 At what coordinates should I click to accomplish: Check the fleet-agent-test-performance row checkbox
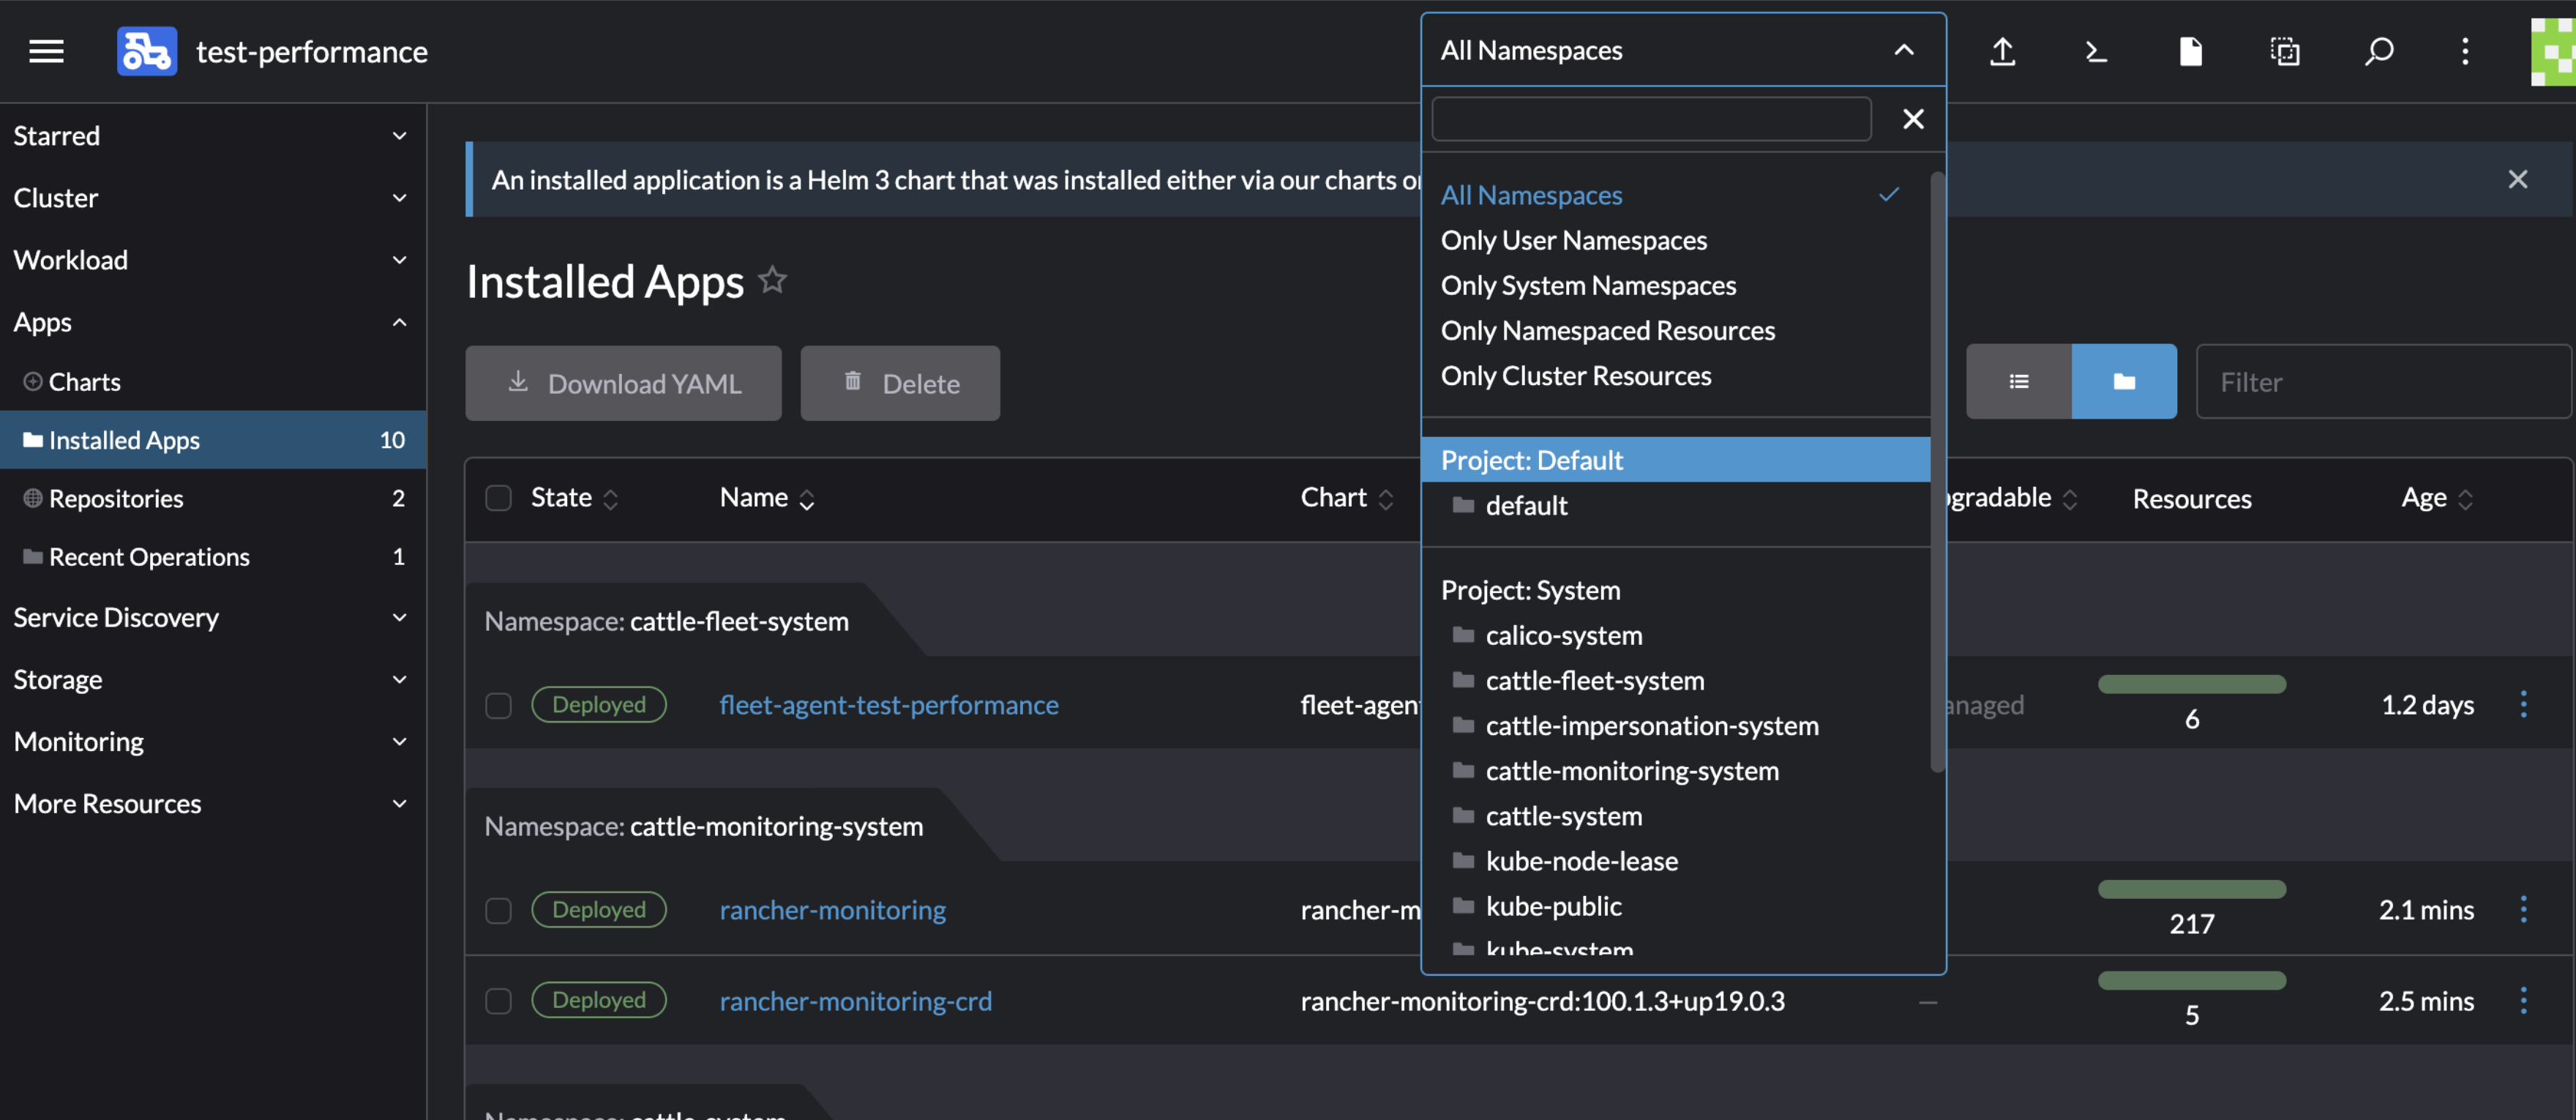pos(498,705)
